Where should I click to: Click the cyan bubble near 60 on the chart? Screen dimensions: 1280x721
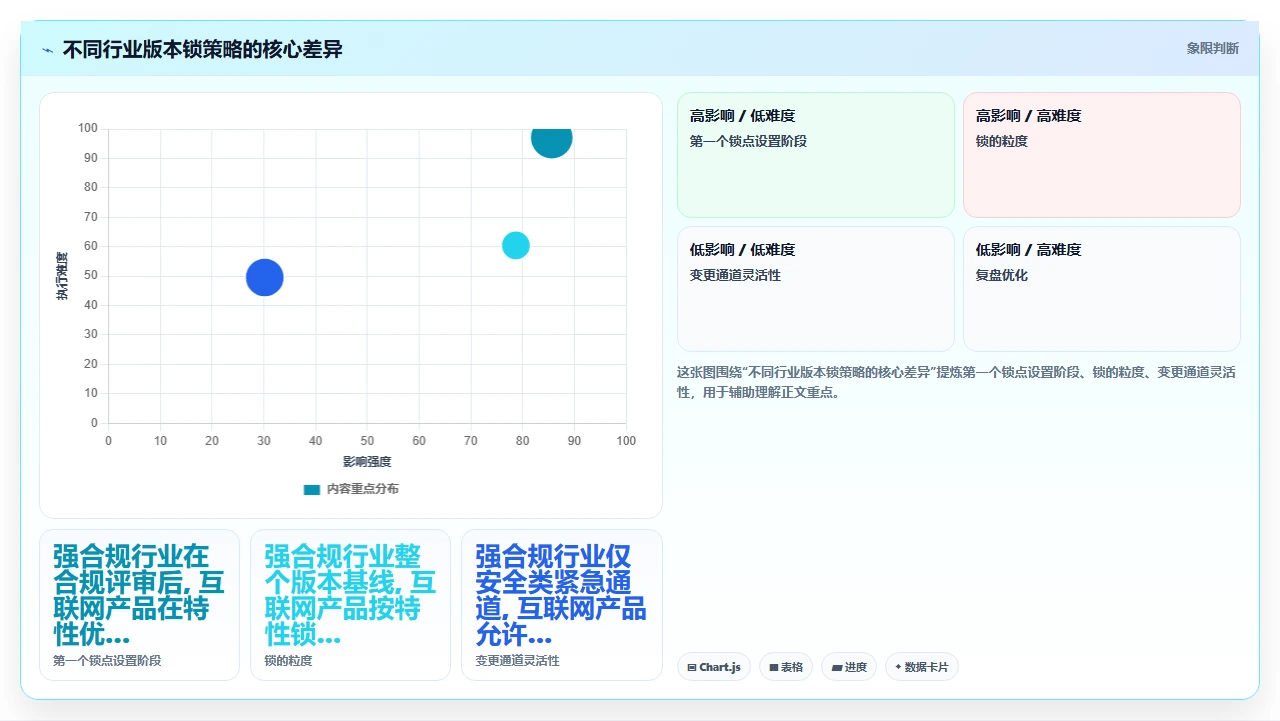tap(515, 245)
